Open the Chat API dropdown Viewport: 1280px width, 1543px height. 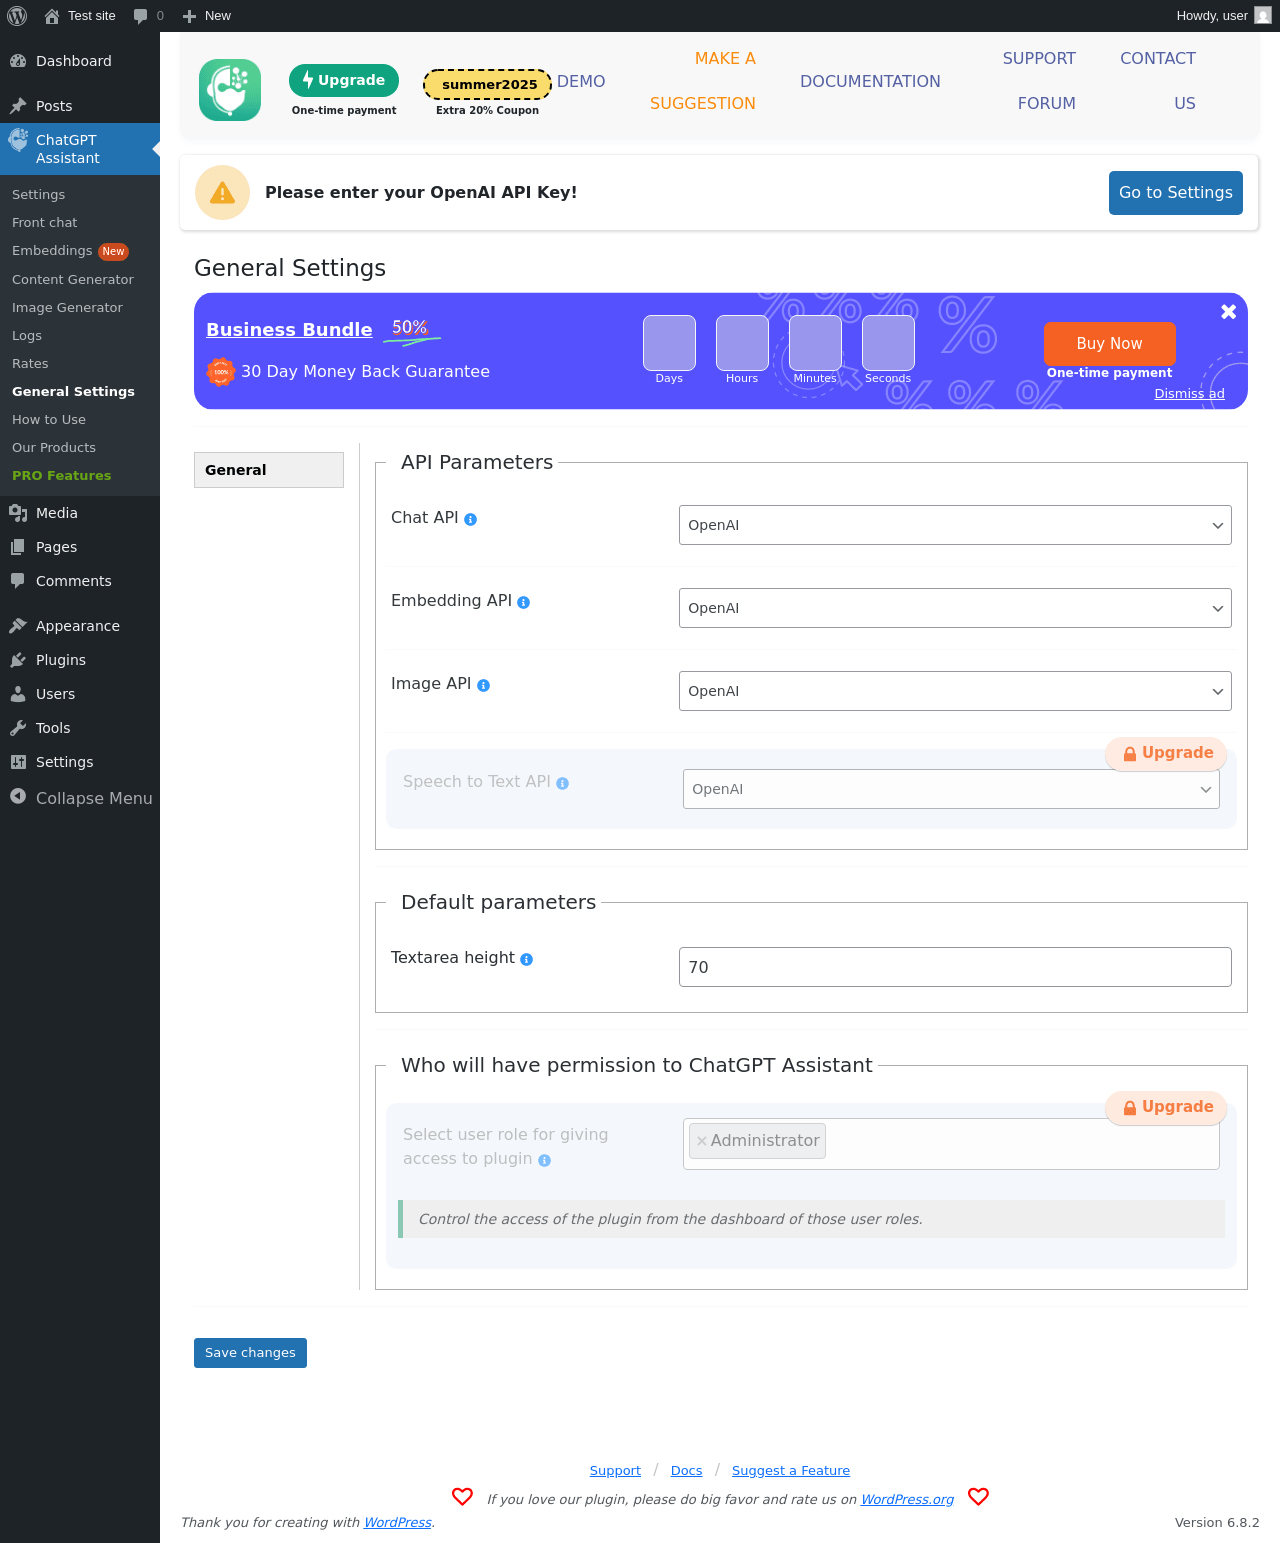[x=955, y=525]
